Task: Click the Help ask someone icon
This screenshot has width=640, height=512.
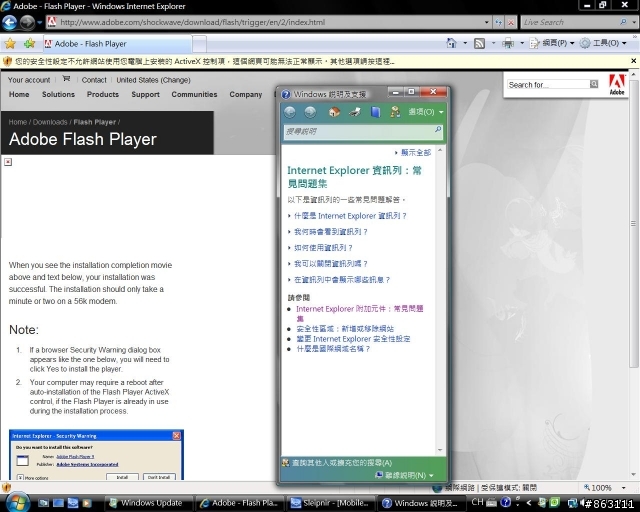Action: tap(395, 112)
